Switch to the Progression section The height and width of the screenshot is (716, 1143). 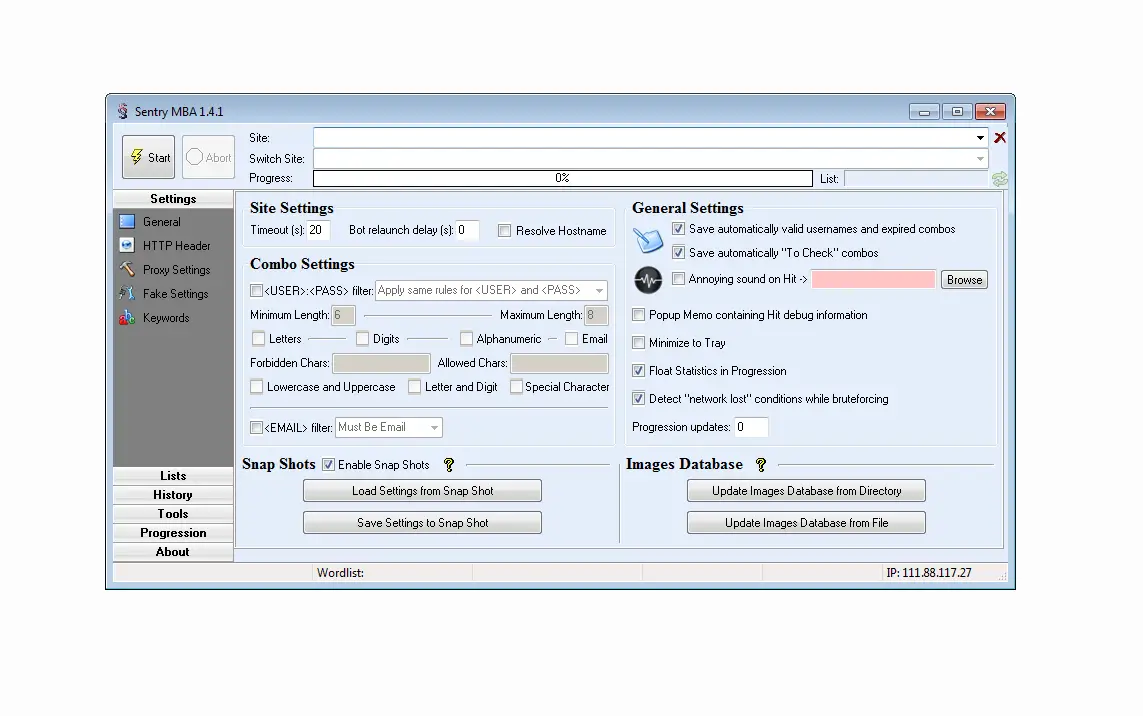172,532
